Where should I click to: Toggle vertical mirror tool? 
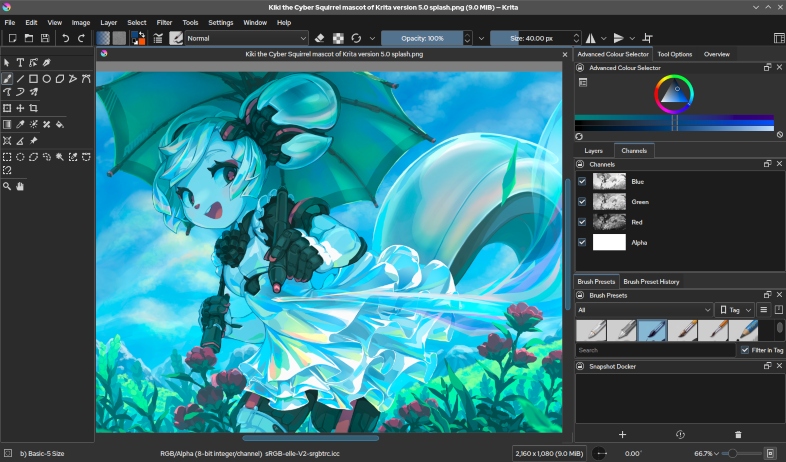click(619, 38)
